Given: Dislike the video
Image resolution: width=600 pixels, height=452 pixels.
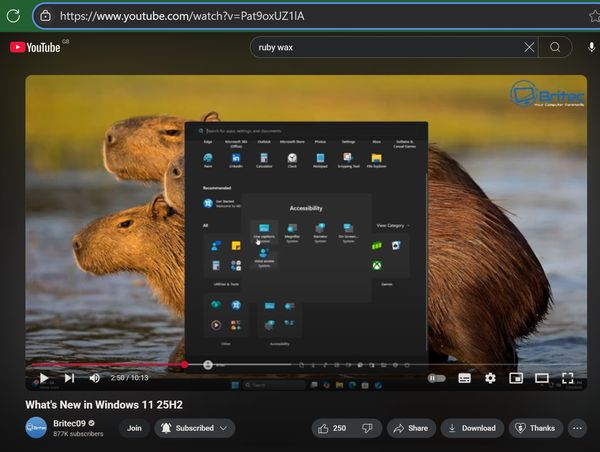Looking at the screenshot, I should pyautogui.click(x=368, y=428).
